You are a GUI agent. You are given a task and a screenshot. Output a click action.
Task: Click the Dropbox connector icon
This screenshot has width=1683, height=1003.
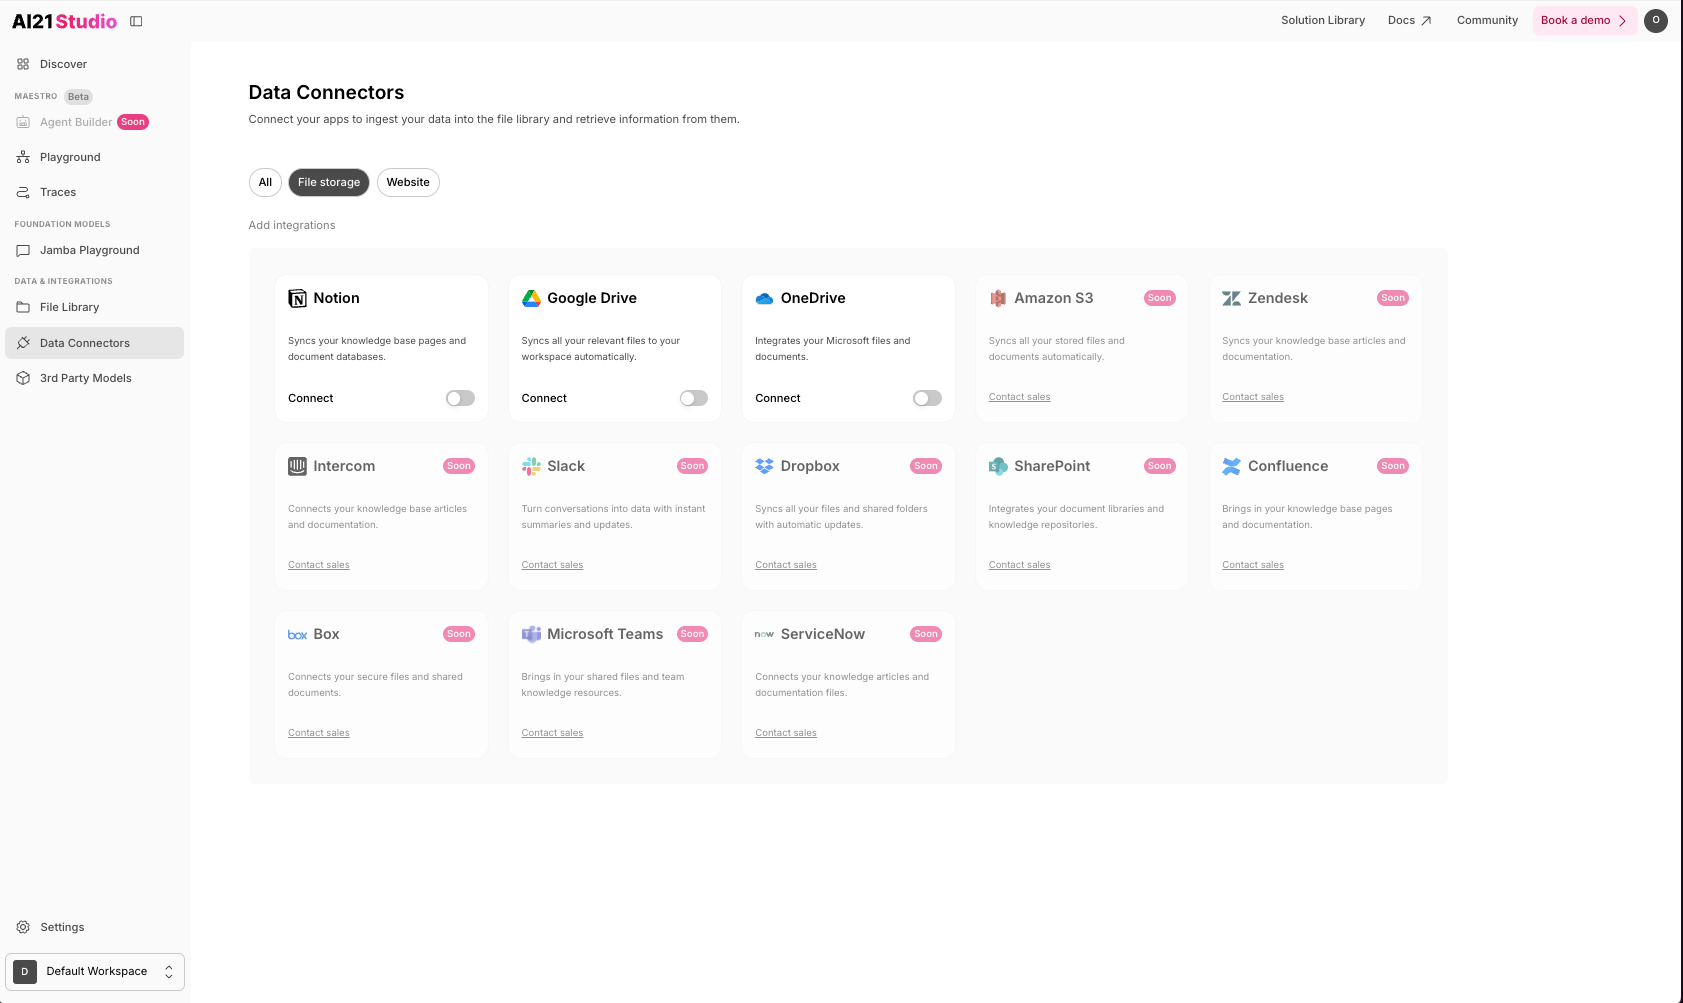764,465
